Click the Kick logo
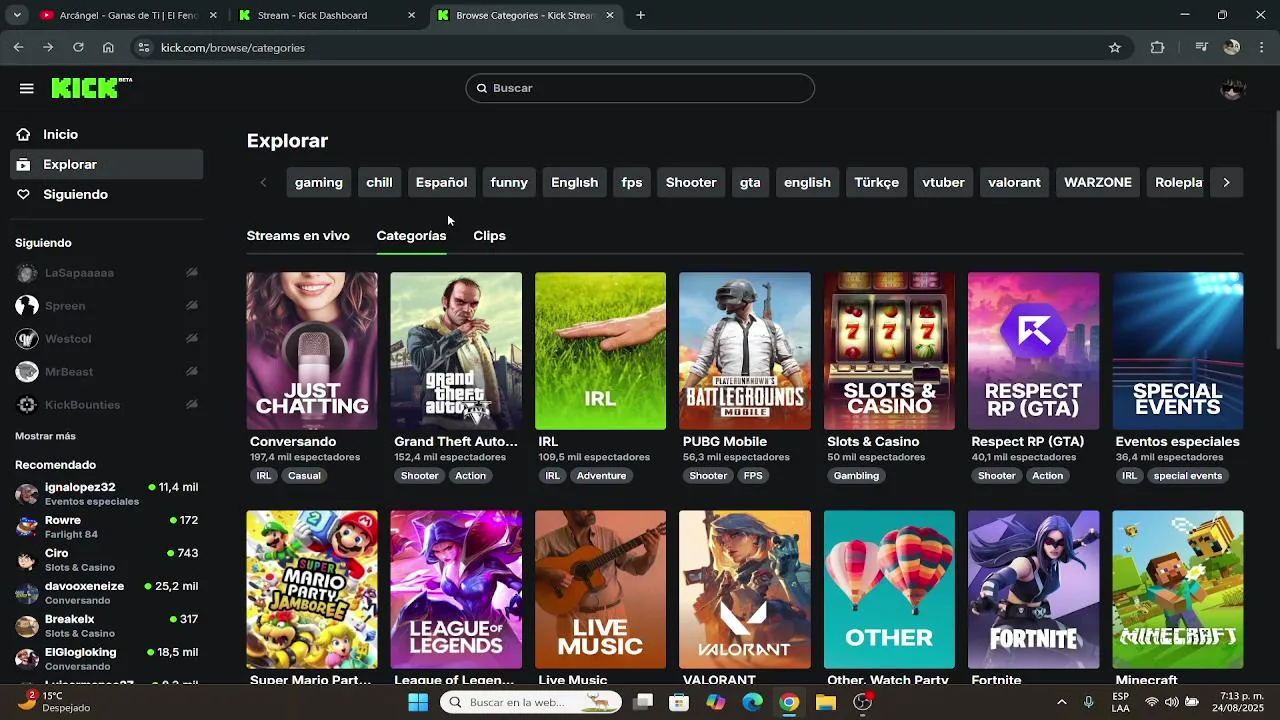This screenshot has width=1280, height=720. click(x=91, y=88)
